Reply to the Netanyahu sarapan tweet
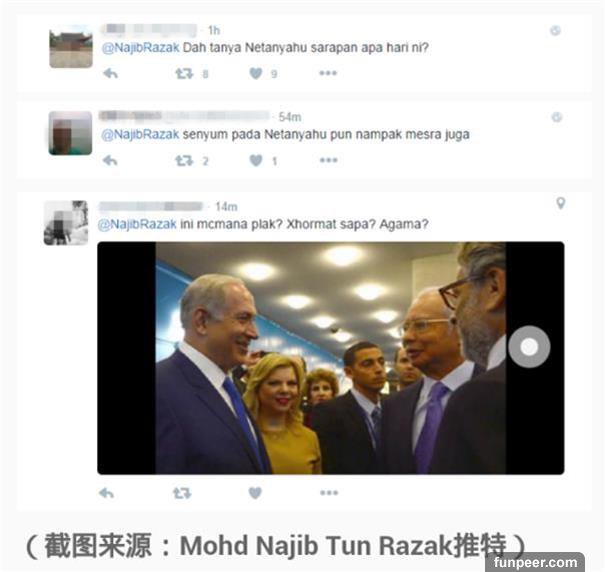This screenshot has width=605, height=572. tap(110, 73)
